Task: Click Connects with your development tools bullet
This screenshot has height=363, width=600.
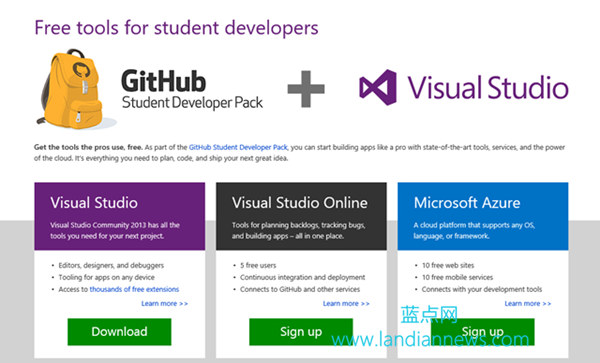Action: pyautogui.click(x=482, y=289)
